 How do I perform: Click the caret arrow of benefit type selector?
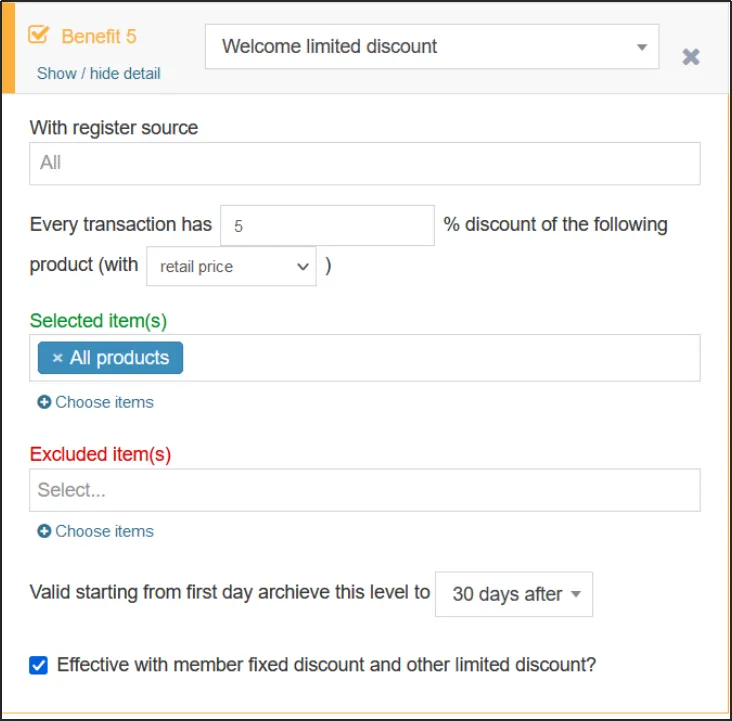(x=641, y=47)
